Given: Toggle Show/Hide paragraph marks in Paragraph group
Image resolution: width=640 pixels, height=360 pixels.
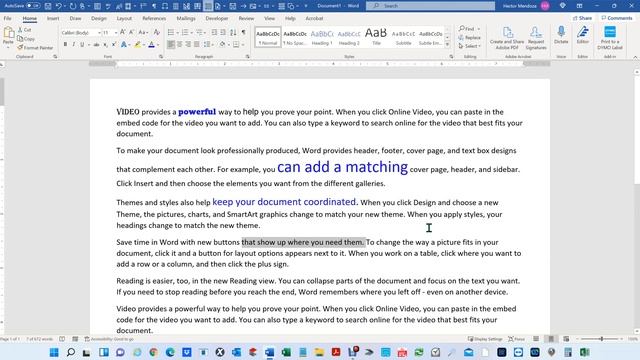Looking at the screenshot, I should pyautogui.click(x=244, y=32).
